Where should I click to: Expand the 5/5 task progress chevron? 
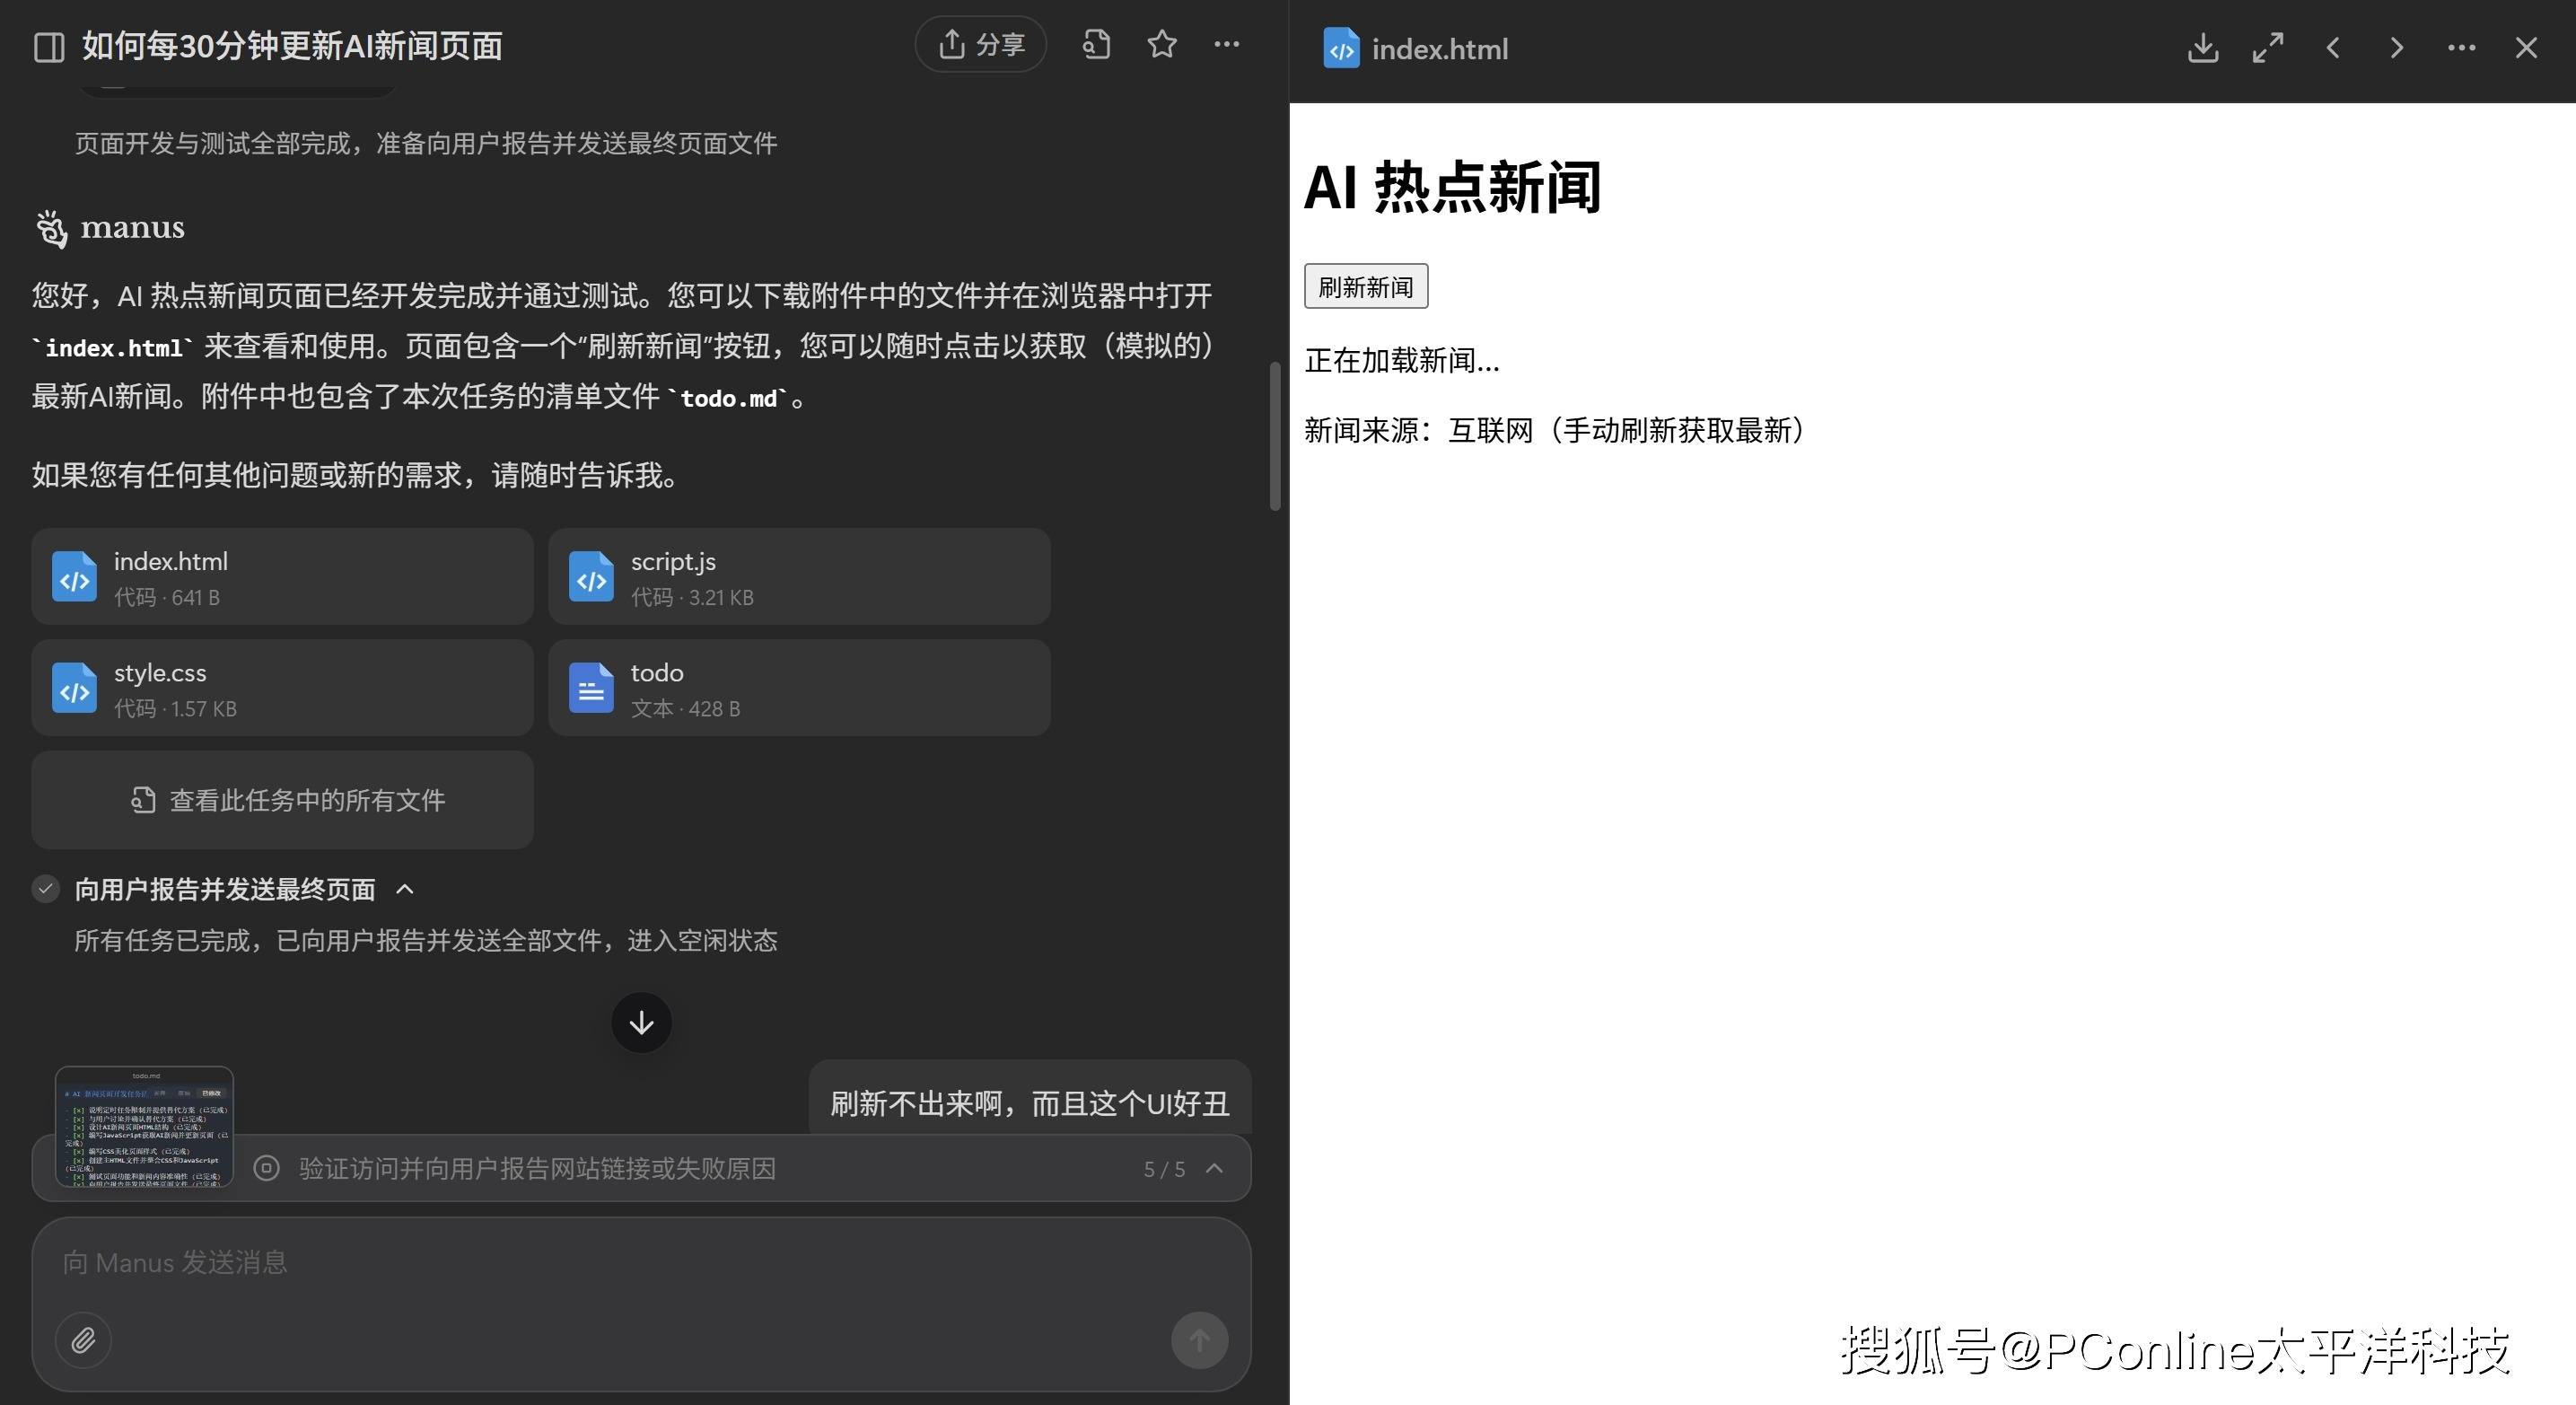coord(1214,1168)
